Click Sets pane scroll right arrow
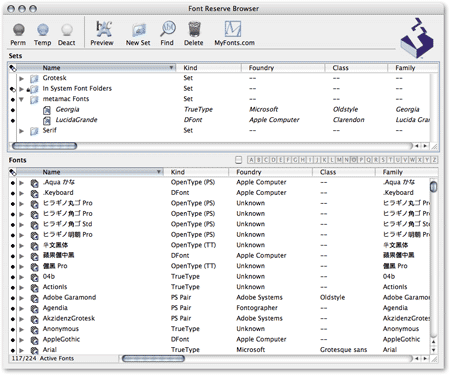Screen dimensions: 450x375 (x=425, y=146)
